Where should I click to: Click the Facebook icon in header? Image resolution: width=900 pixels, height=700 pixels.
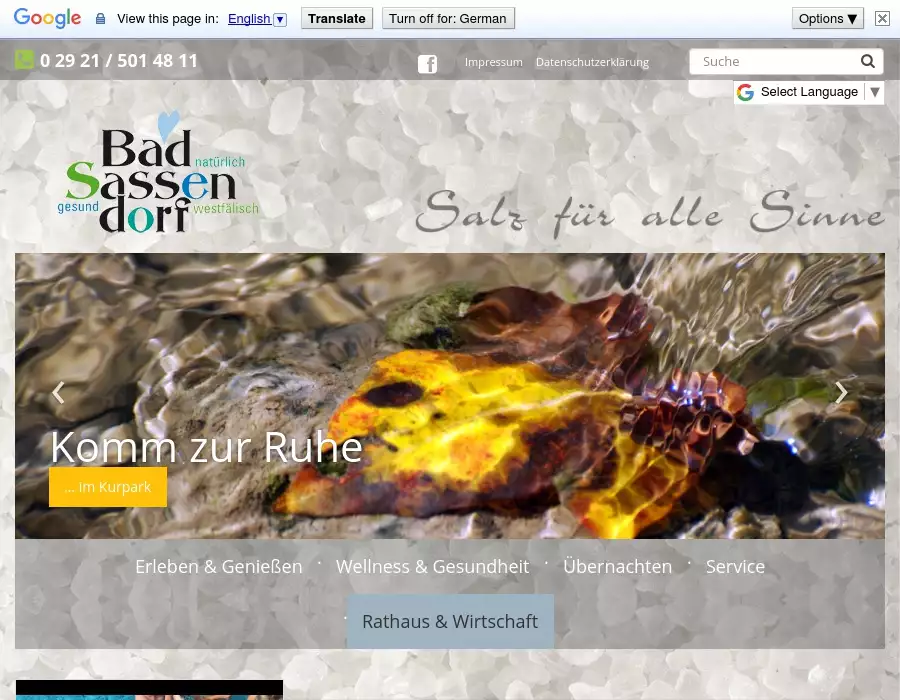click(427, 64)
